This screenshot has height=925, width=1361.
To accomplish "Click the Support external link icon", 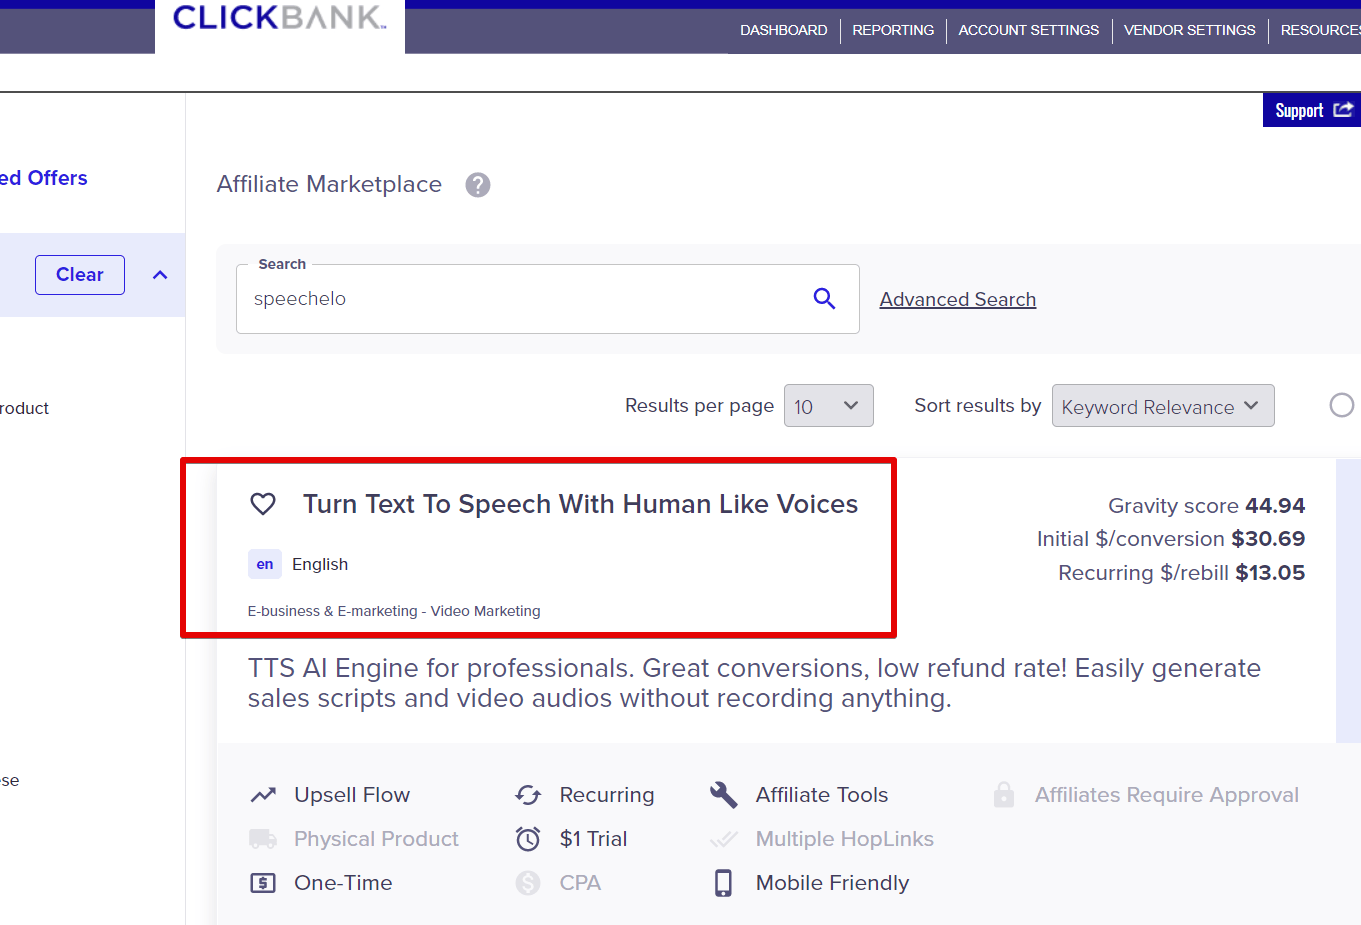I will click(1343, 109).
